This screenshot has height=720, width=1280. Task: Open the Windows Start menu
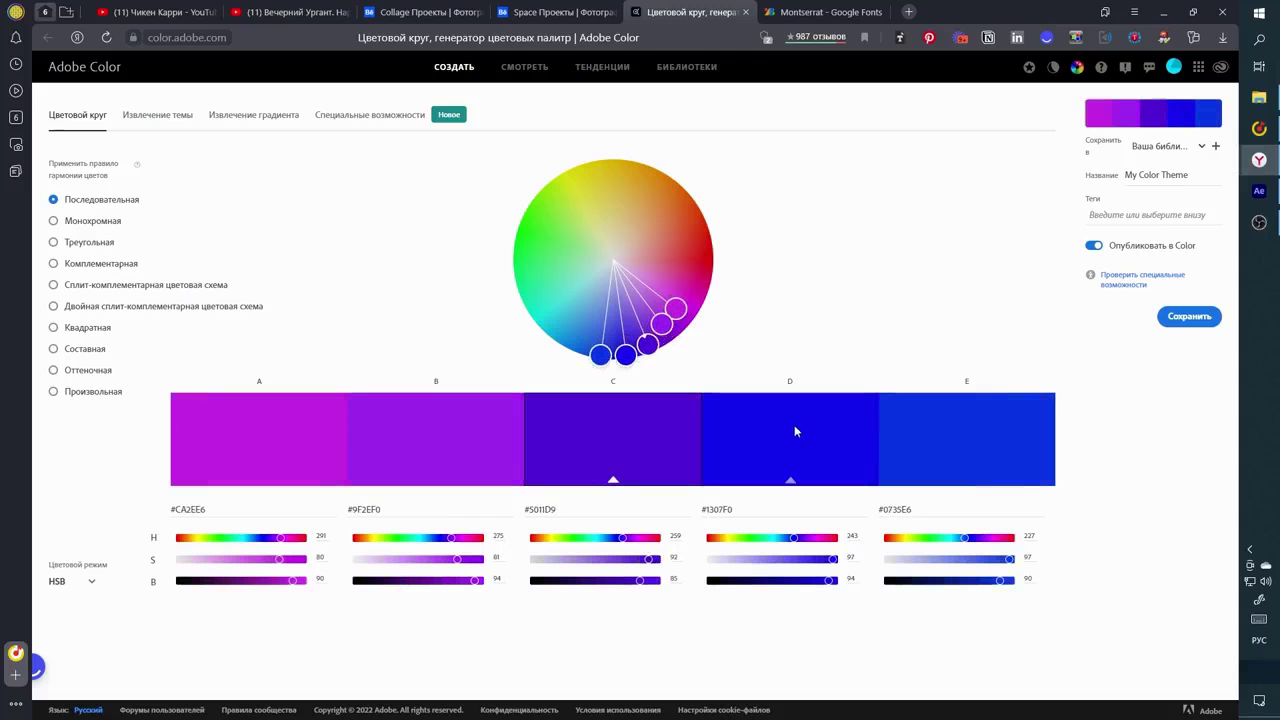tap(1259, 12)
